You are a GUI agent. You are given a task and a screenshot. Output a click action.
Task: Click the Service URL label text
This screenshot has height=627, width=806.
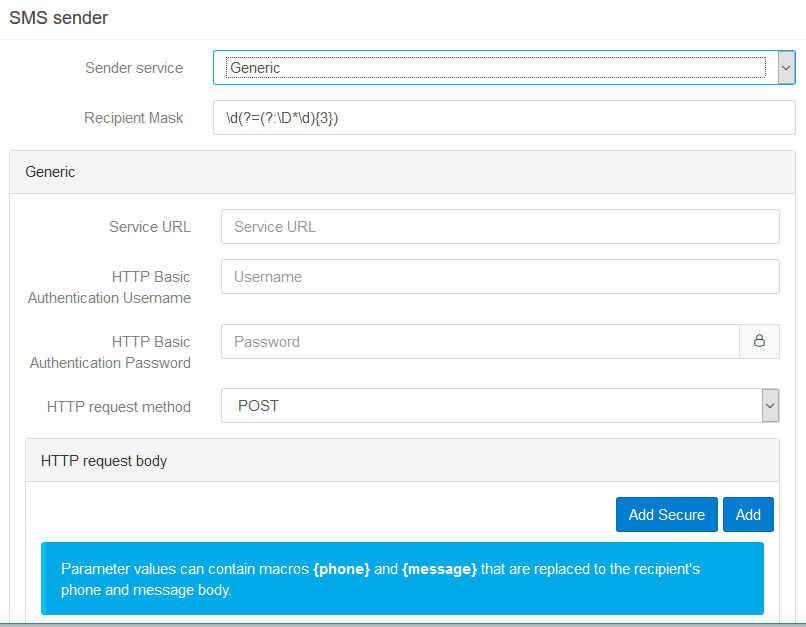click(x=150, y=227)
